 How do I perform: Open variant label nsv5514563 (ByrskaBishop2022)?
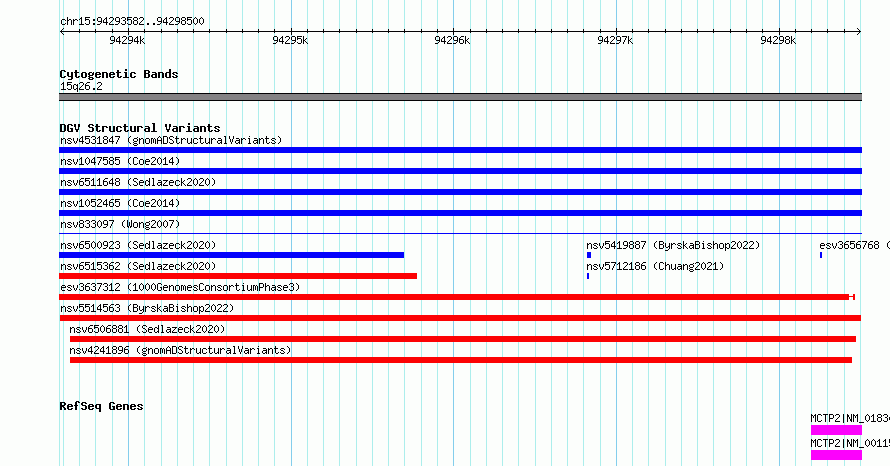(147, 308)
